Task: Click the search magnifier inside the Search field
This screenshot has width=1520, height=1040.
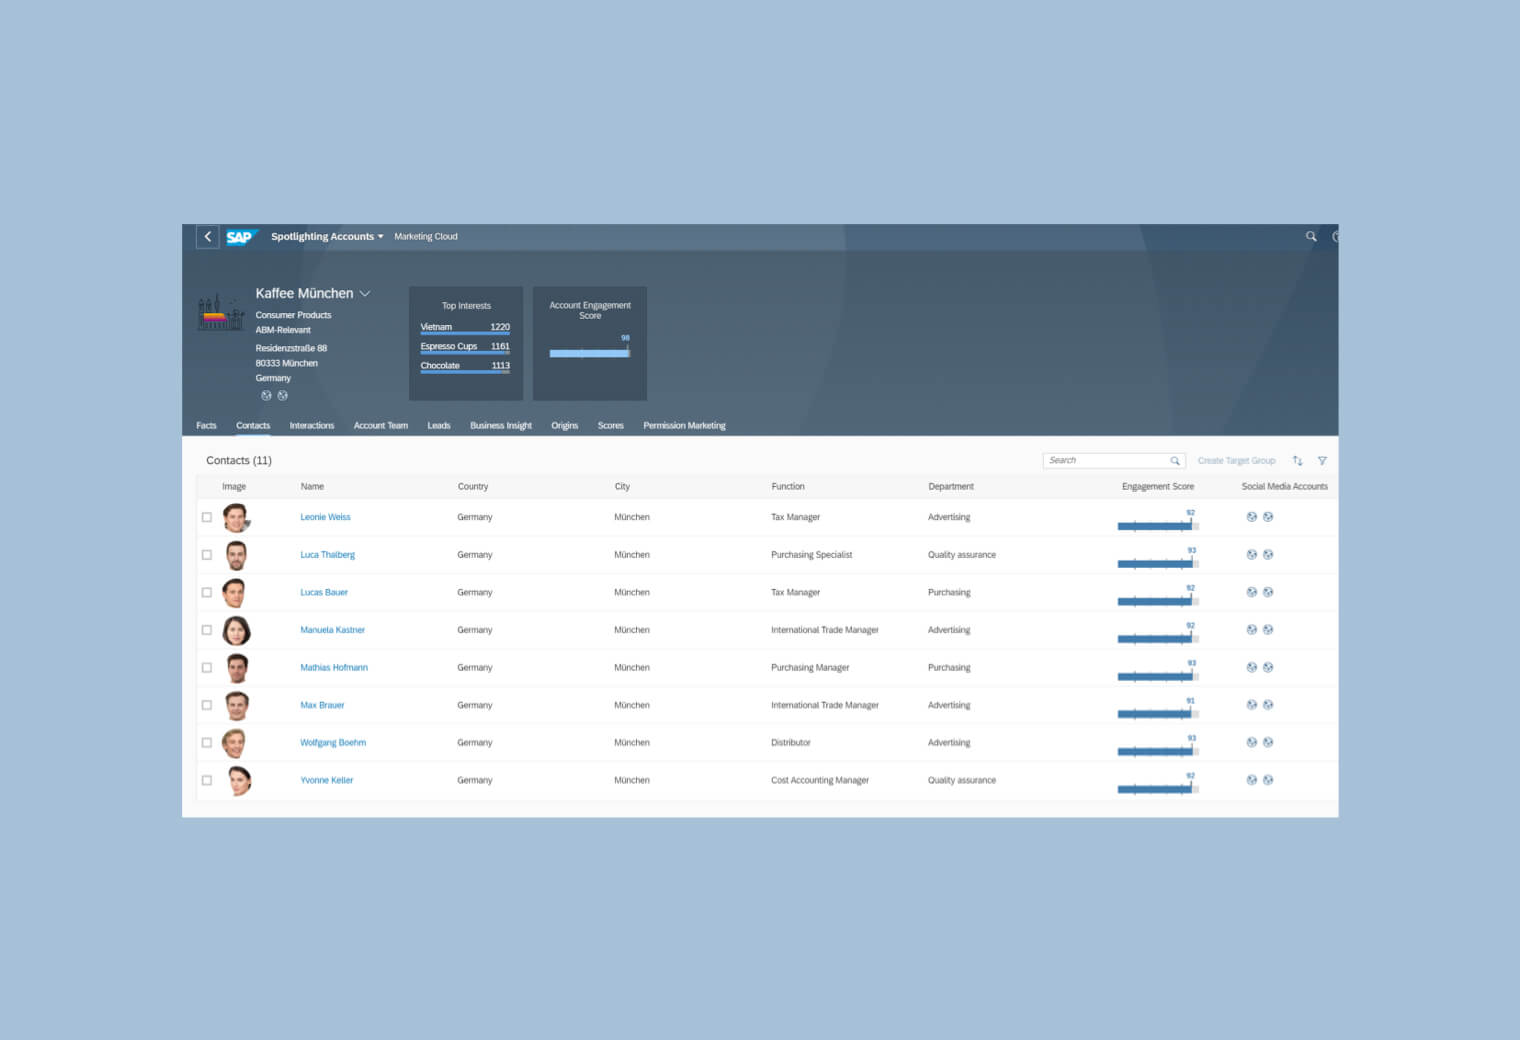Action: click(x=1175, y=460)
